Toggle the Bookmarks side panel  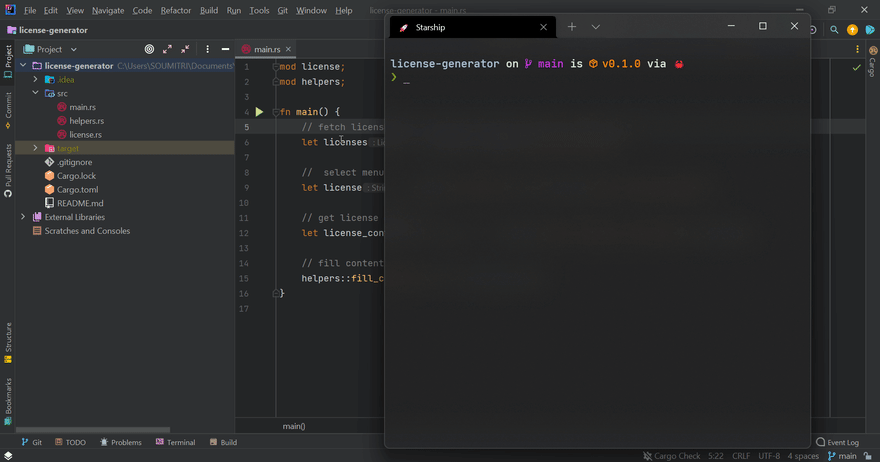pos(8,400)
